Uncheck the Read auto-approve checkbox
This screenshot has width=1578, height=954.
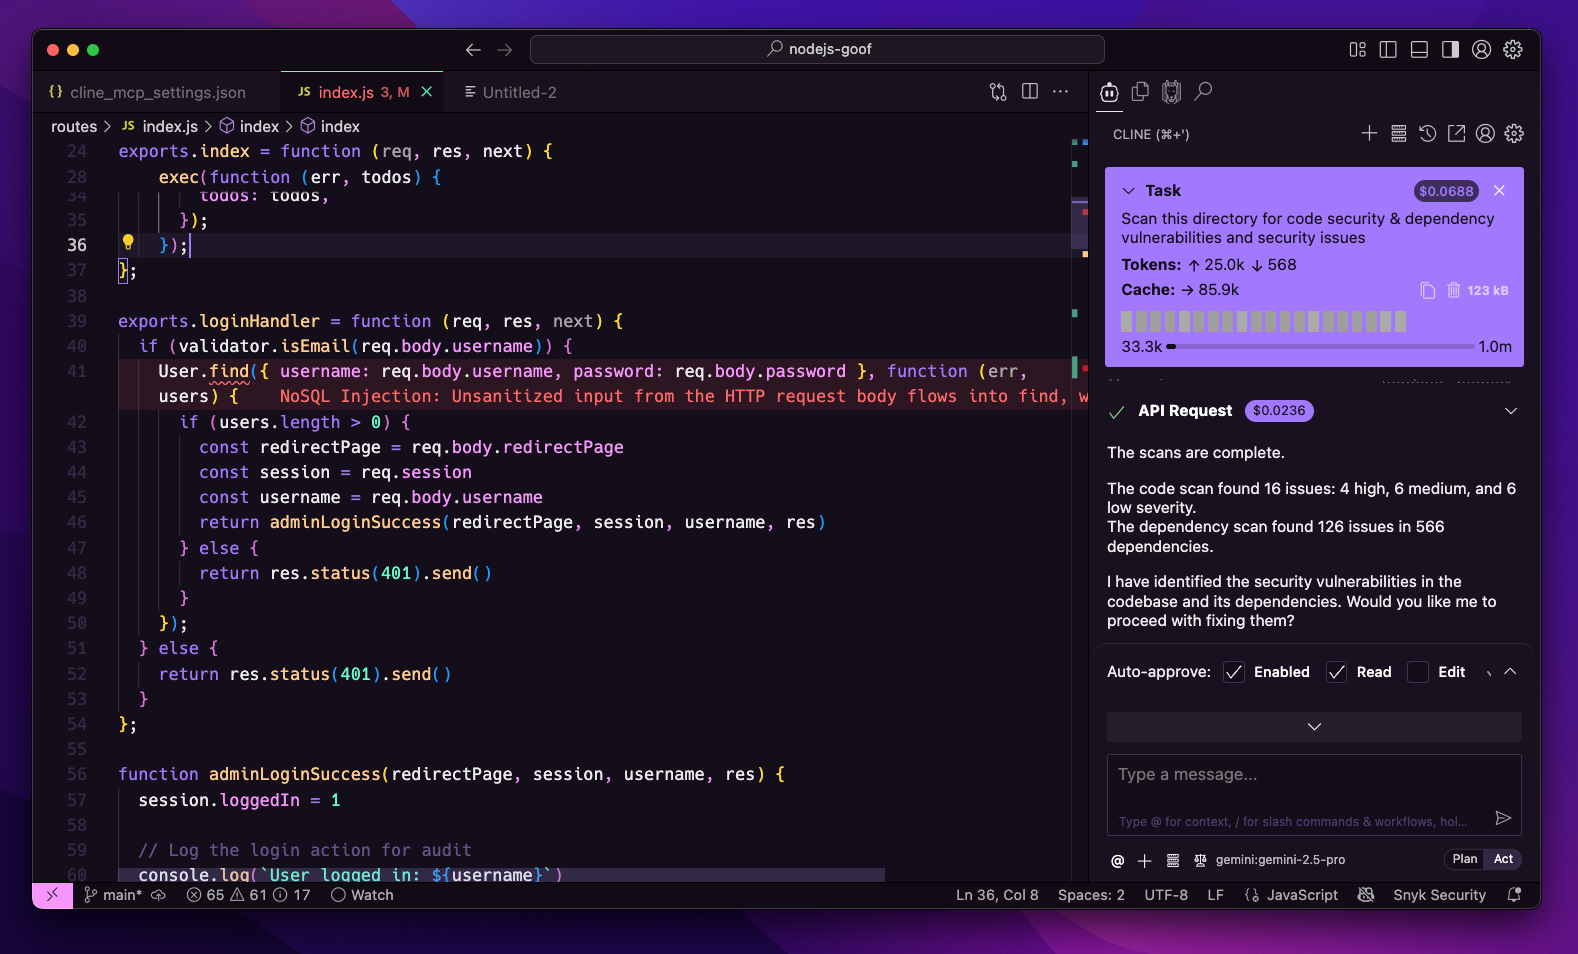point(1336,672)
